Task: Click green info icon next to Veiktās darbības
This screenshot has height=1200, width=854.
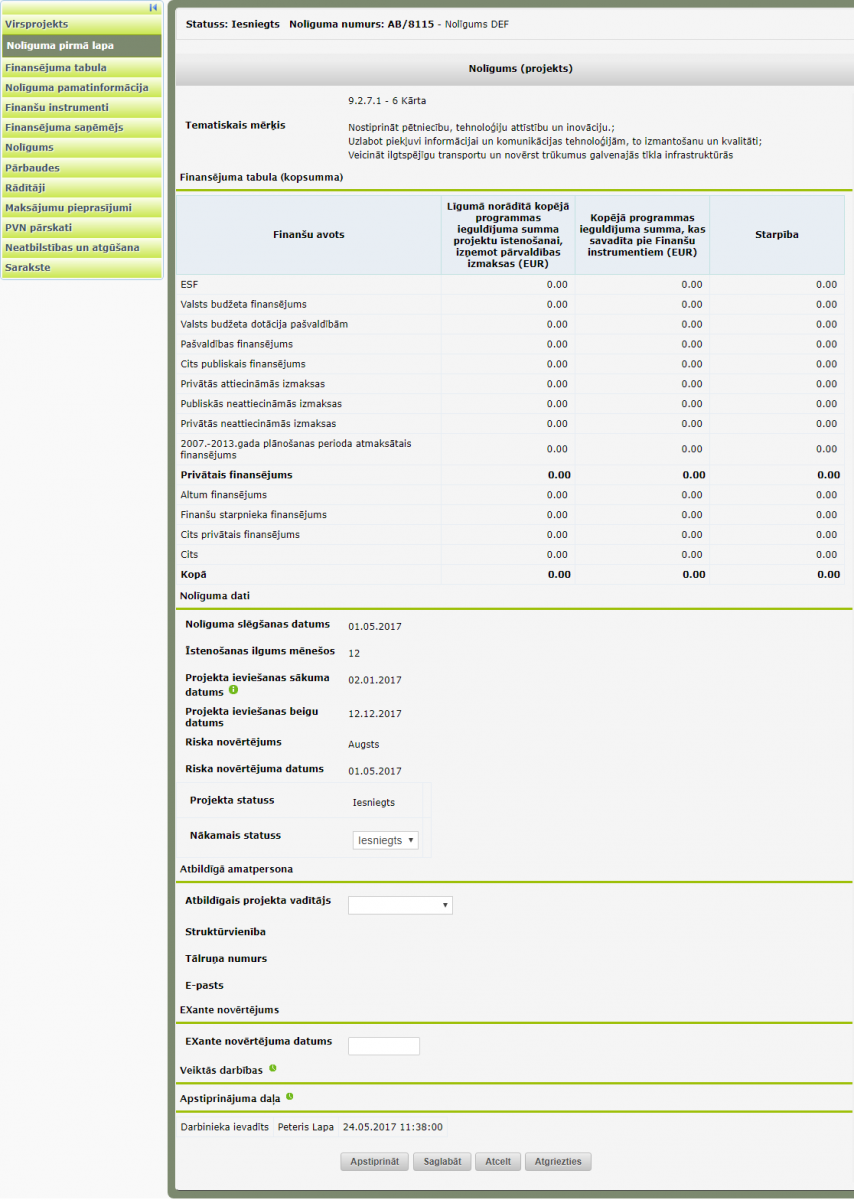Action: pyautogui.click(x=272, y=1068)
